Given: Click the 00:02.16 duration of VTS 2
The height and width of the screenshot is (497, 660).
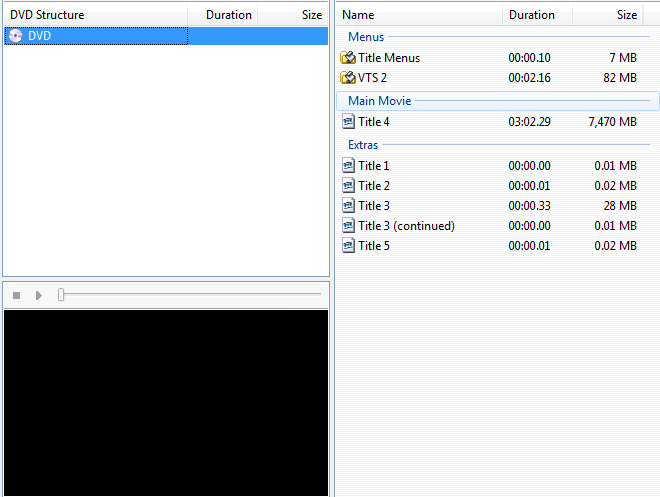Looking at the screenshot, I should (x=530, y=77).
